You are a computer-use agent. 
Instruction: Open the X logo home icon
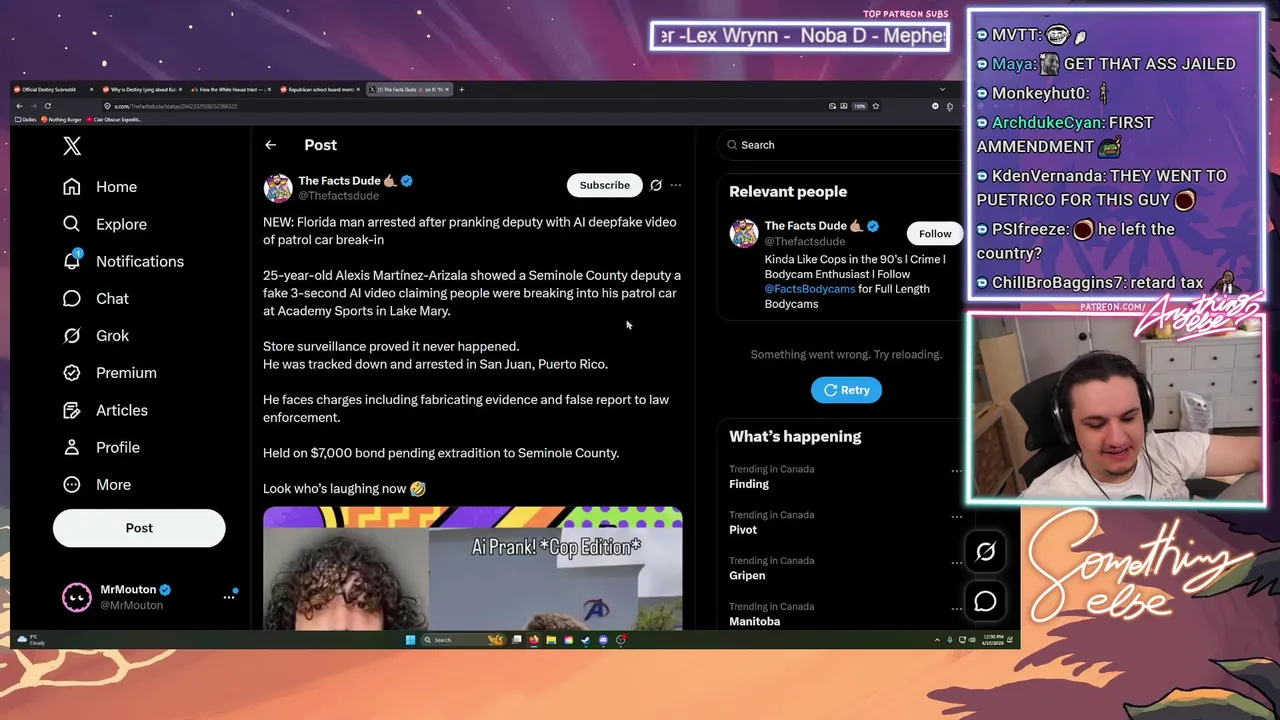[x=72, y=146]
